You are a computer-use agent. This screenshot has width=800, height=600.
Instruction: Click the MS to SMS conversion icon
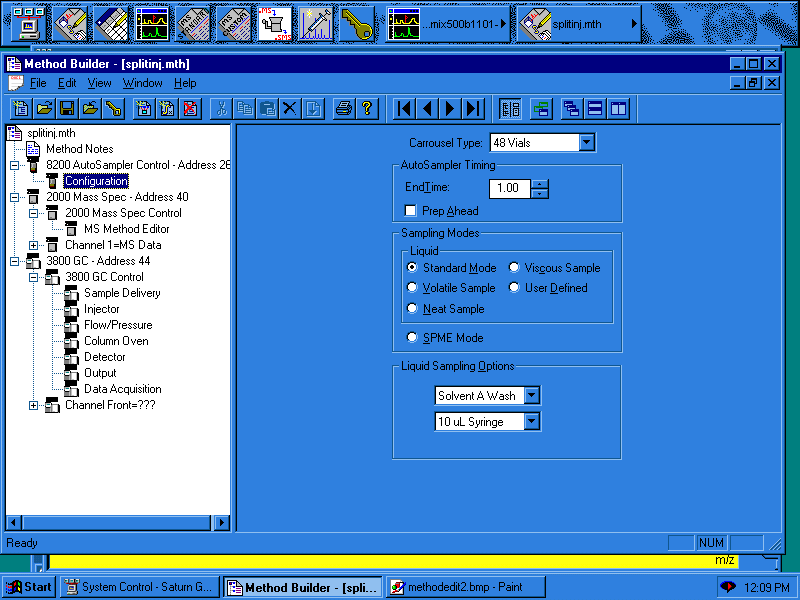(x=275, y=24)
